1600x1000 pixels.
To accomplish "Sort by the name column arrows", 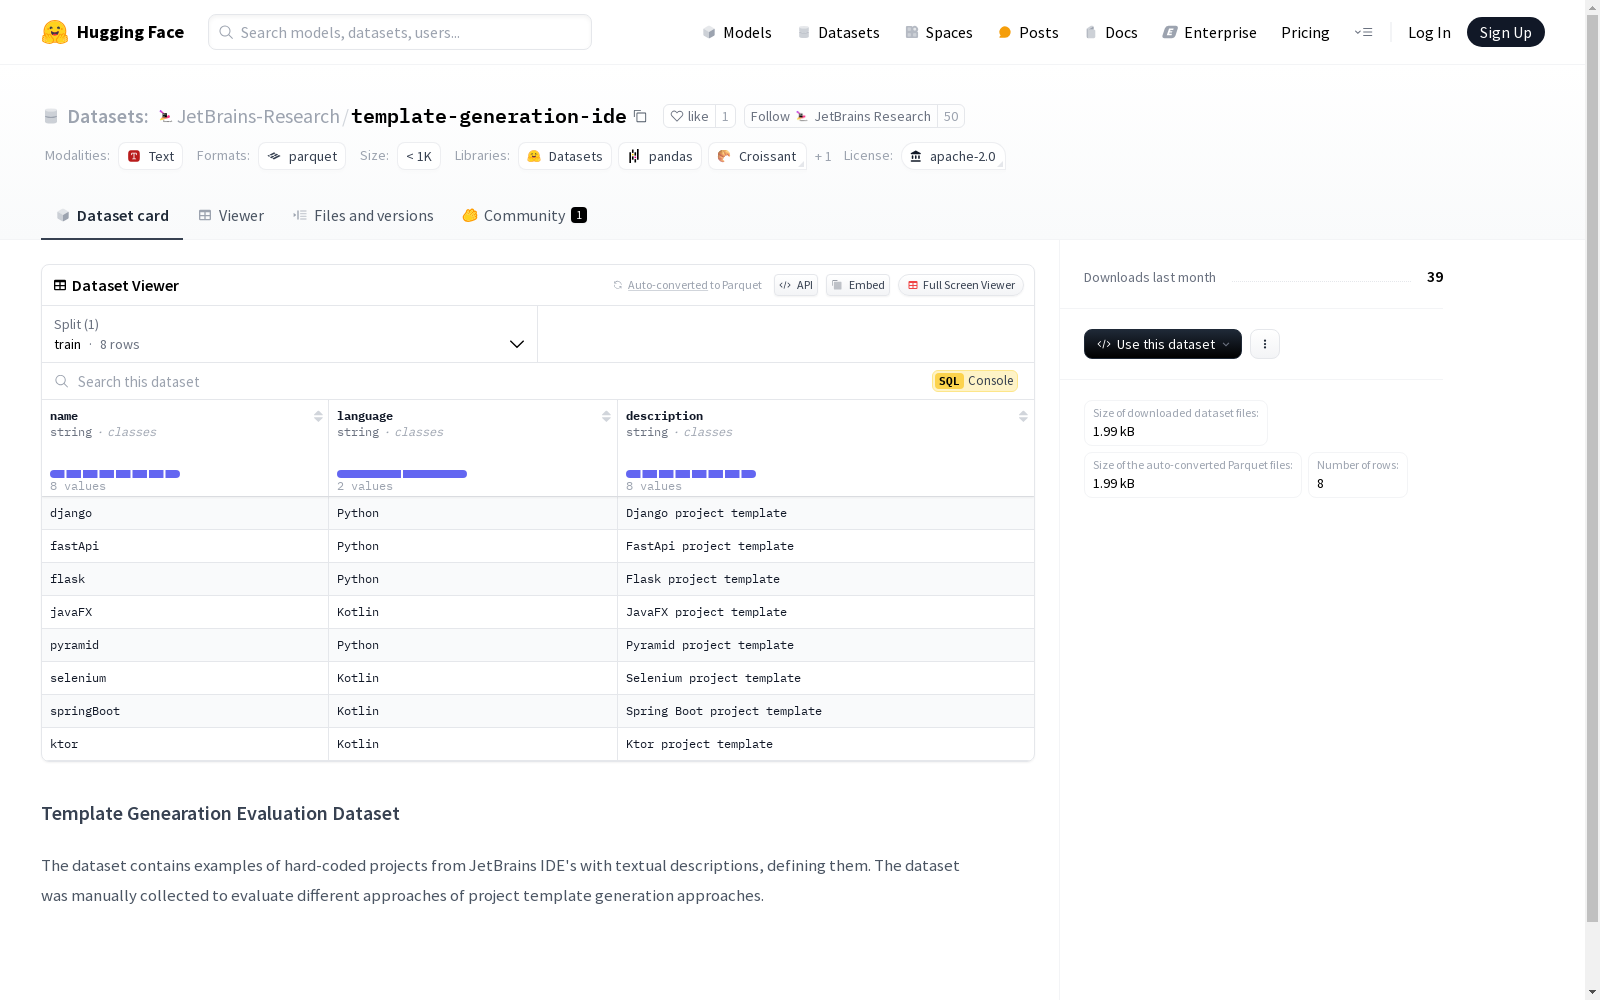I will coord(318,416).
